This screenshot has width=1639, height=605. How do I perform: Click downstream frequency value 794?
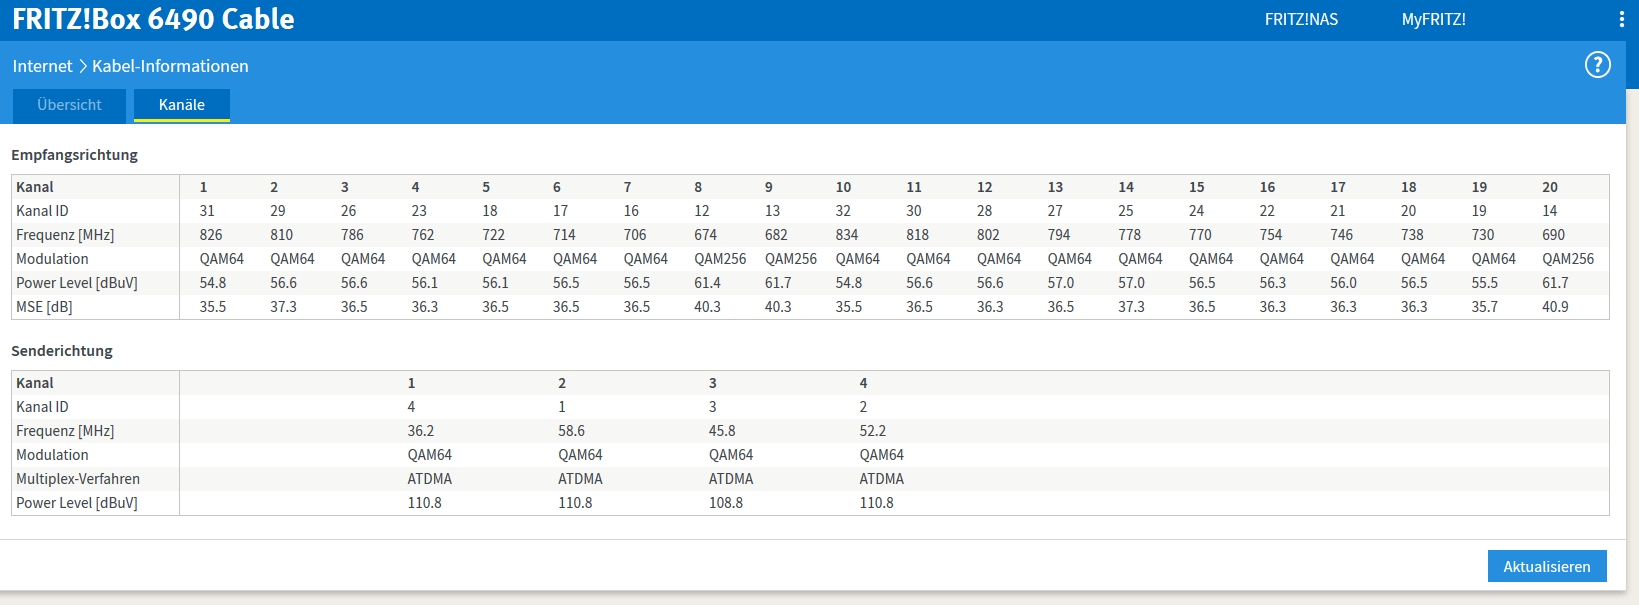point(1059,235)
